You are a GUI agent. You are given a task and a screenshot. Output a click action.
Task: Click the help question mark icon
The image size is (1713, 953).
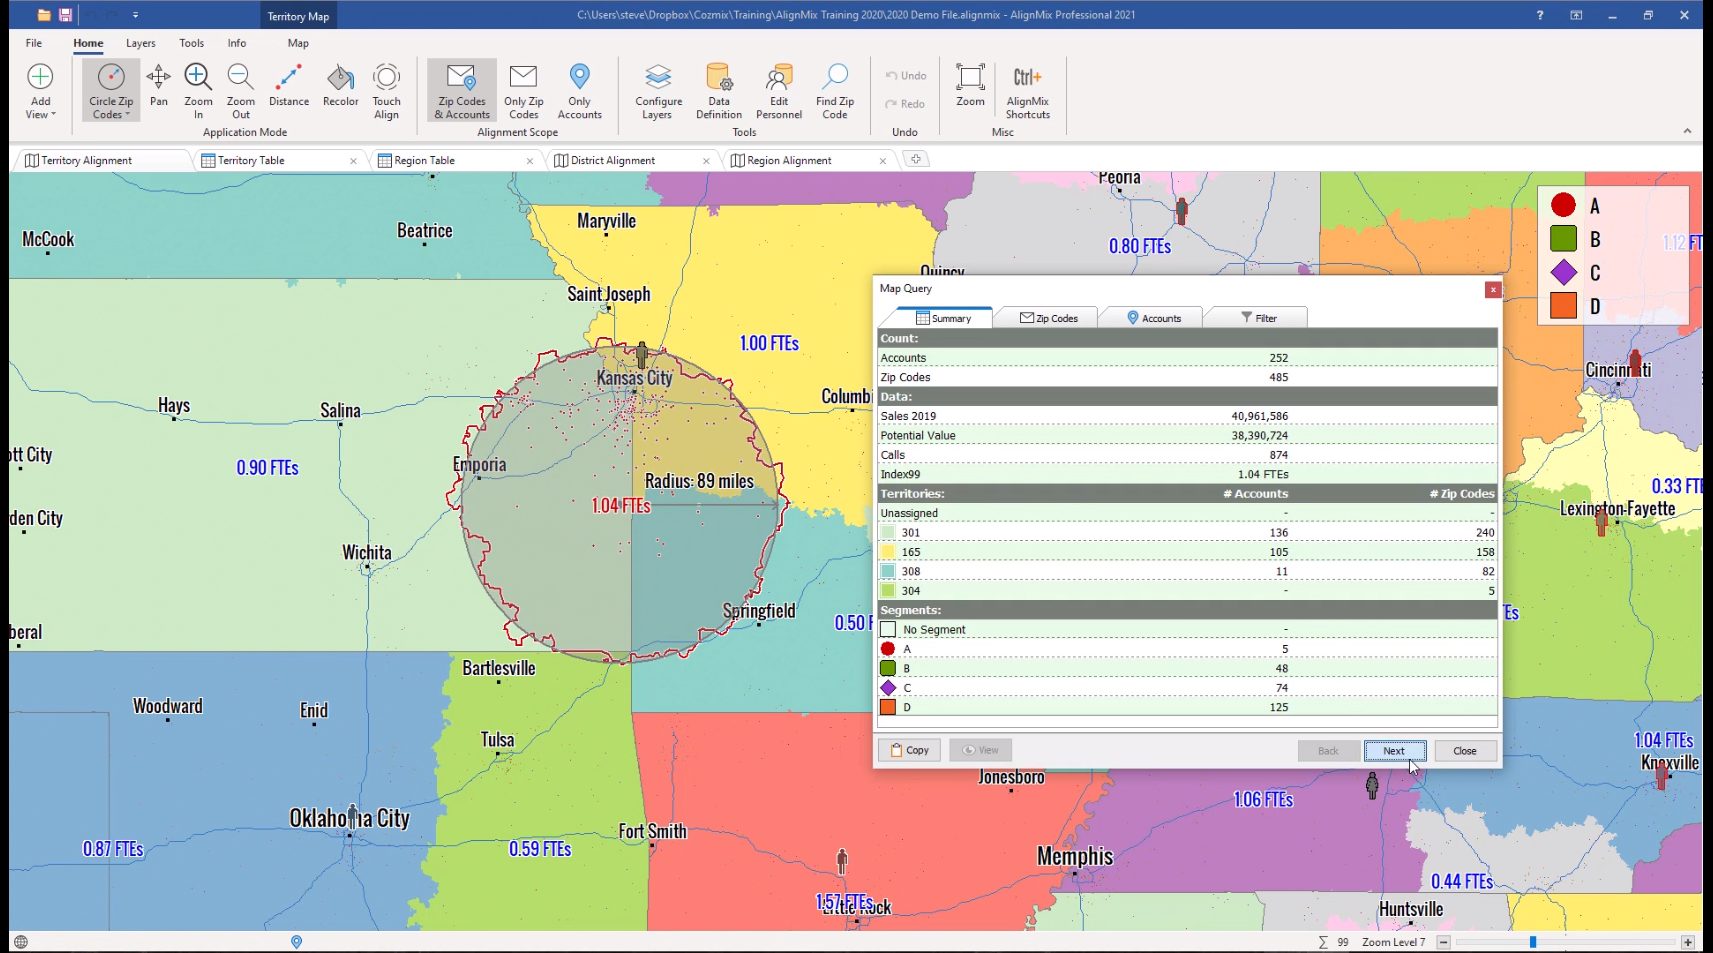pyautogui.click(x=1540, y=15)
